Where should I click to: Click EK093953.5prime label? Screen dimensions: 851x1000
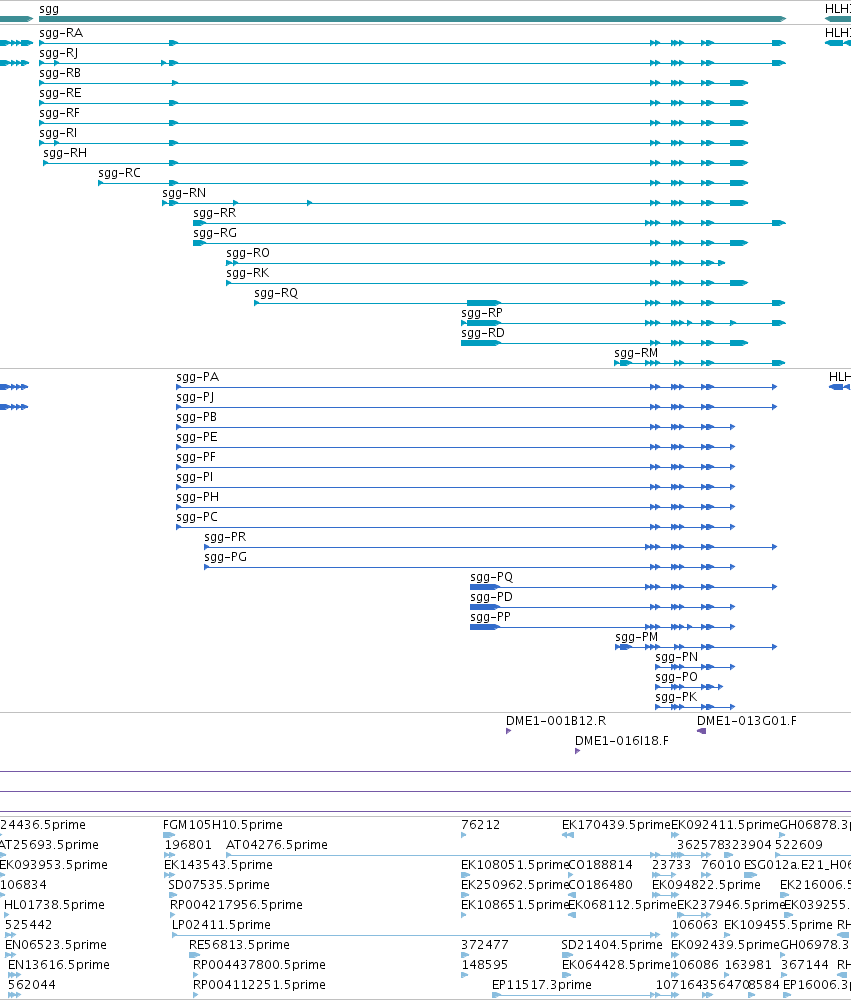pos(54,865)
